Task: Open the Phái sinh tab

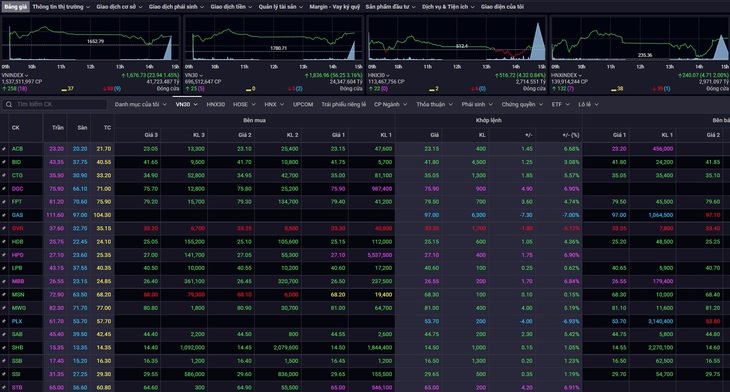Action: [477, 104]
